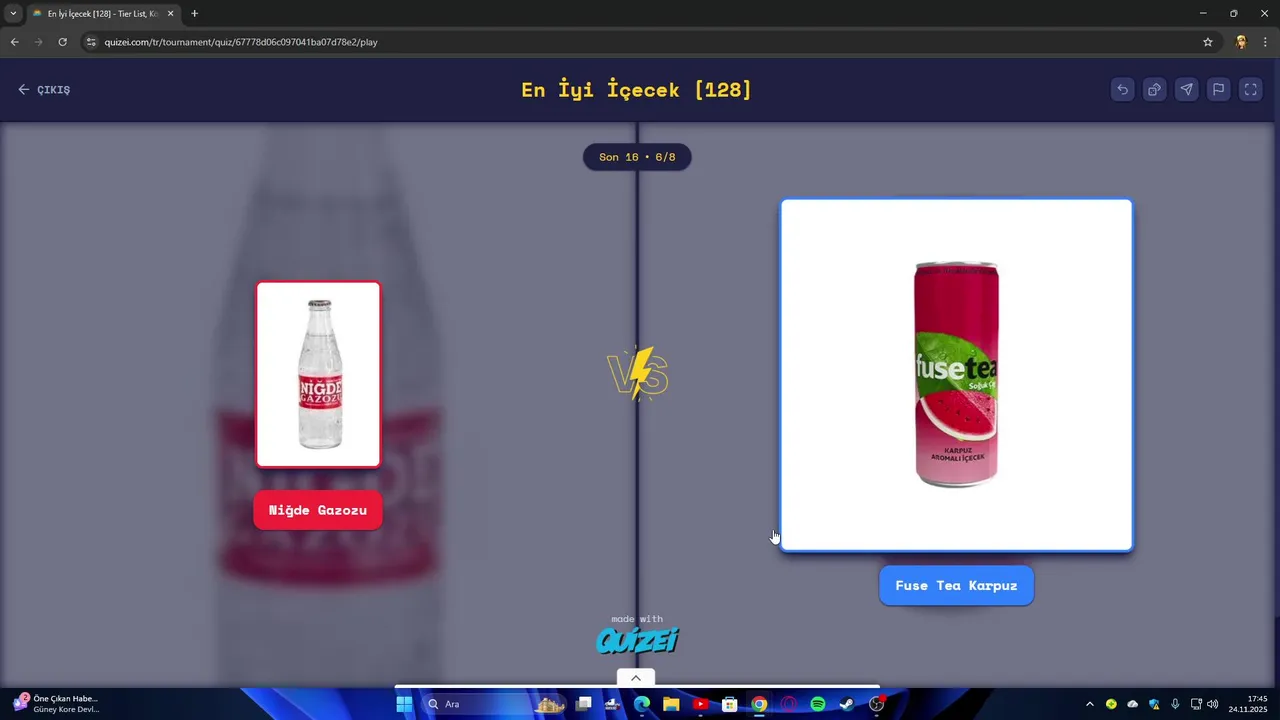Open OneDrive cloud tray icon
This screenshot has height=720, width=1280.
click(1132, 704)
